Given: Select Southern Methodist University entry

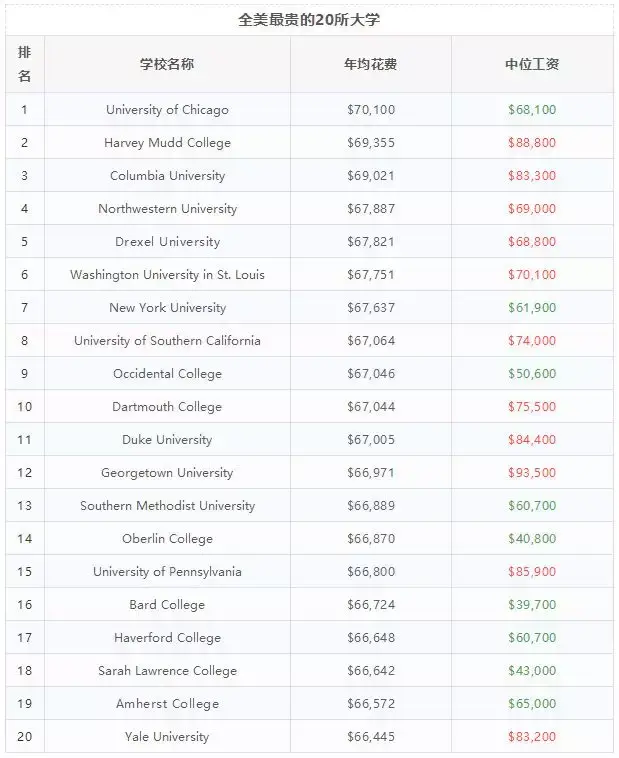Looking at the screenshot, I should click(167, 506).
